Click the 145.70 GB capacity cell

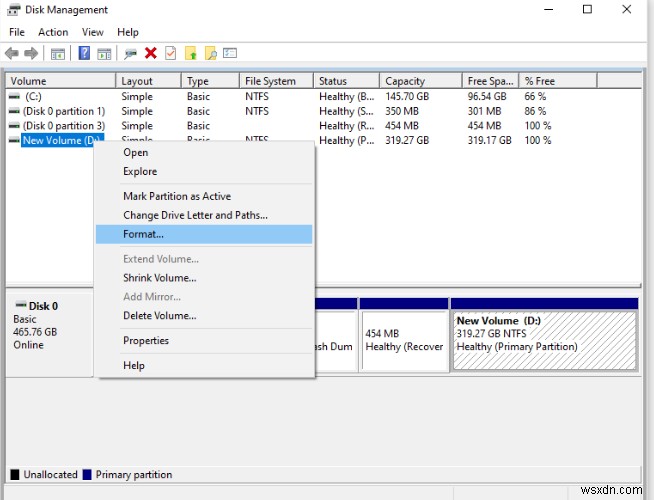coord(407,97)
